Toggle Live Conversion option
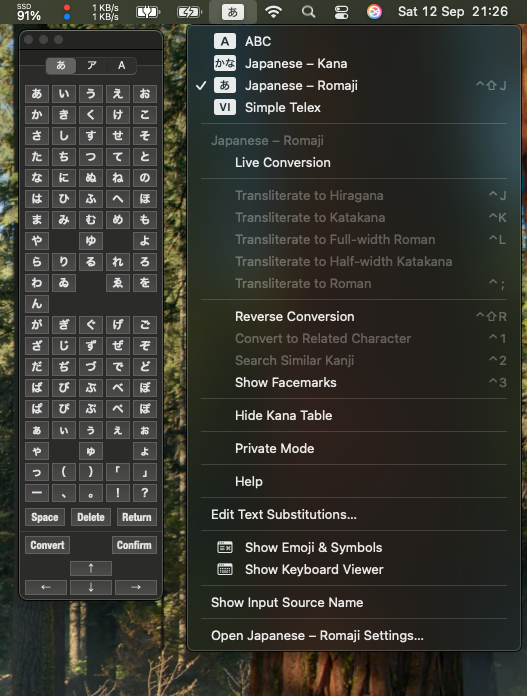 pyautogui.click(x=282, y=162)
